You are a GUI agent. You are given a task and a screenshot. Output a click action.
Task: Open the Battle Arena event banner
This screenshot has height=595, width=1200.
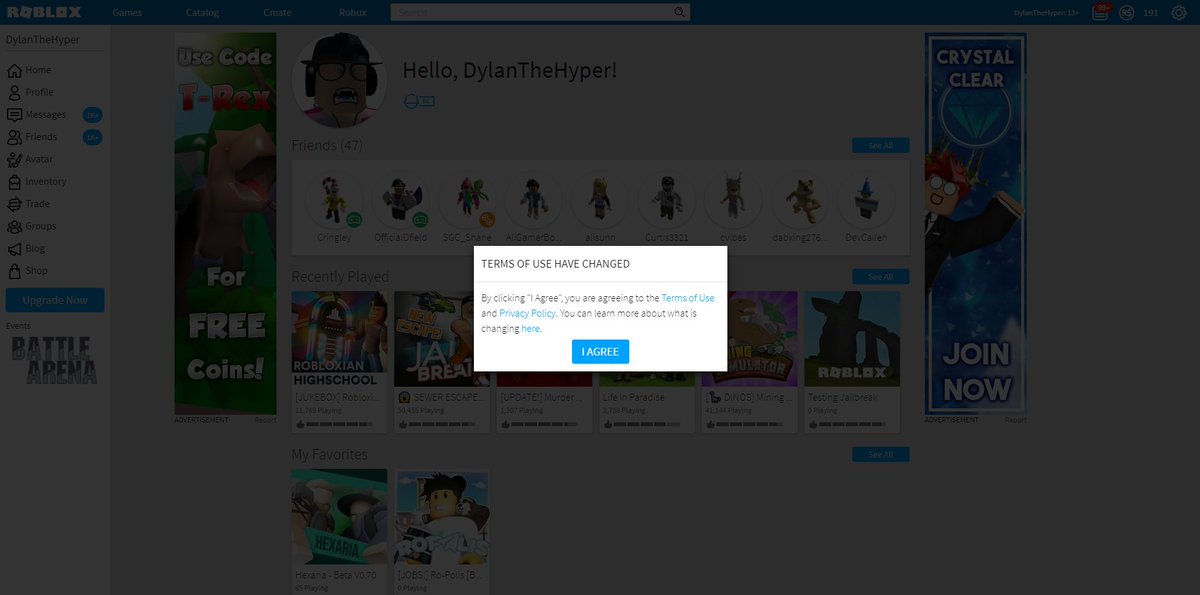click(x=55, y=361)
